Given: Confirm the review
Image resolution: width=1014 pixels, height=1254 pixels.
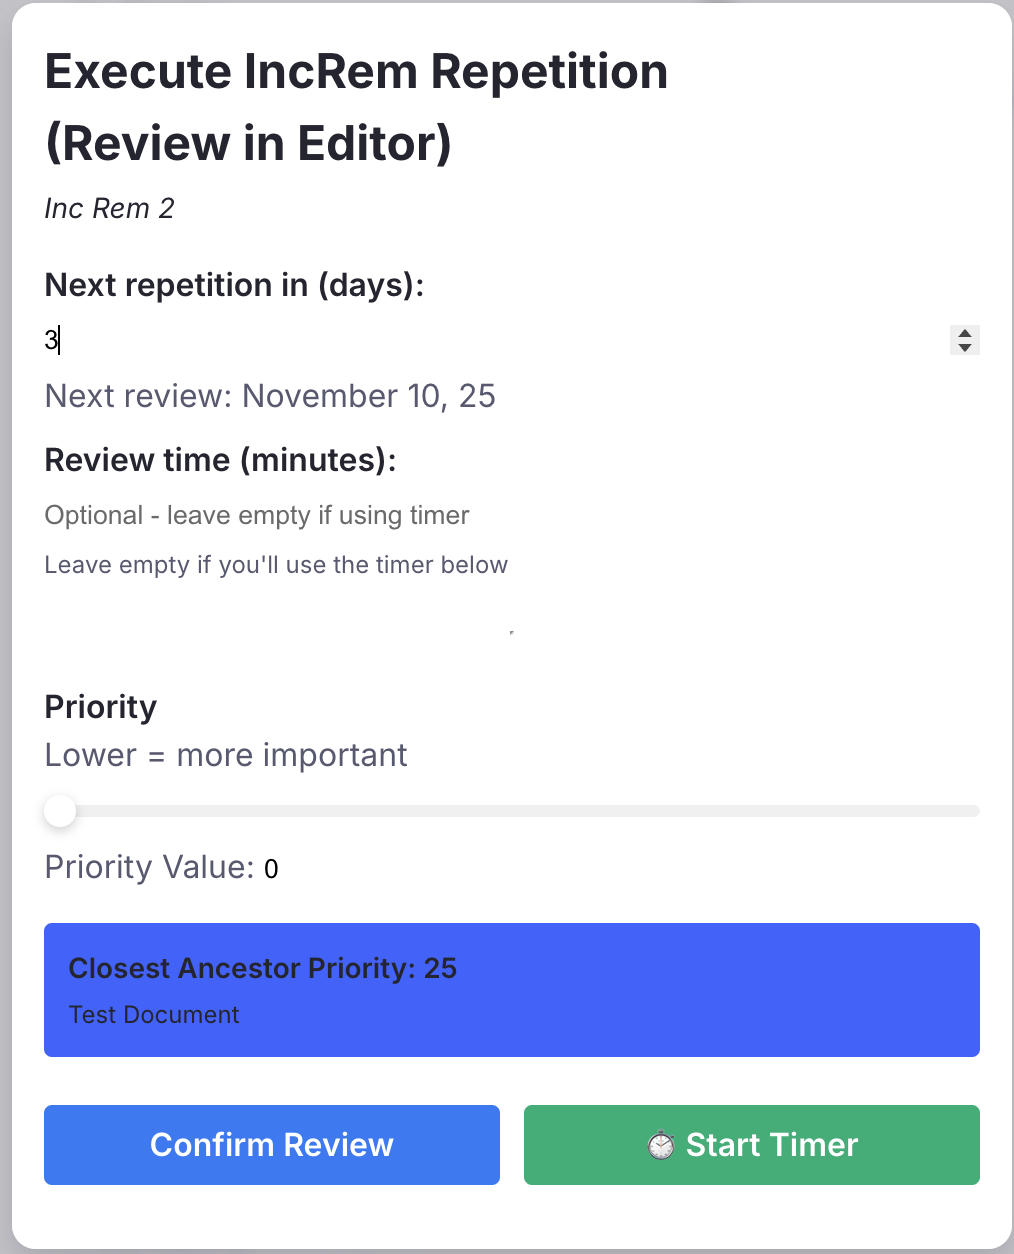Looking at the screenshot, I should (272, 1145).
